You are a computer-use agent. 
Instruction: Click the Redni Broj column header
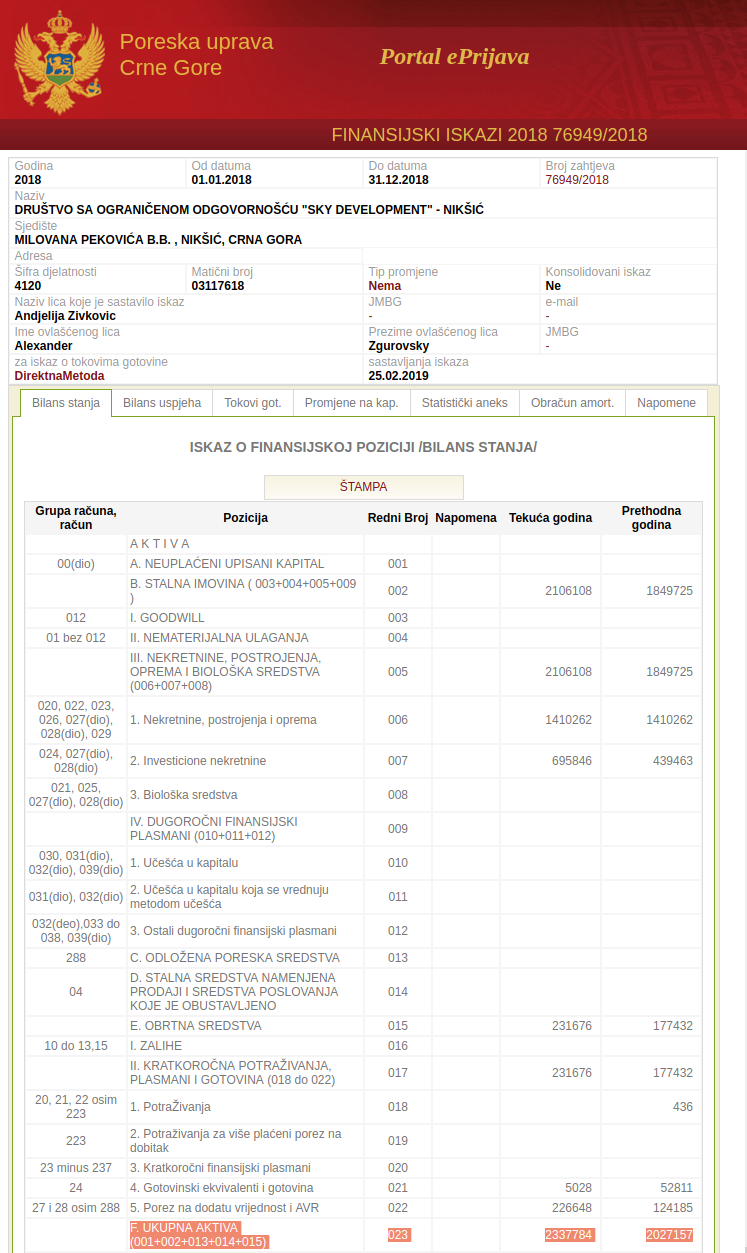coord(398,518)
